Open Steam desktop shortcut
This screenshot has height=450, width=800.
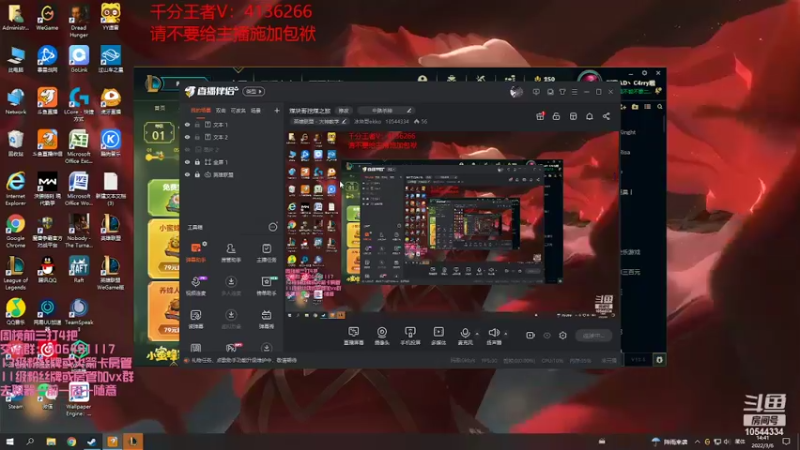(x=15, y=397)
